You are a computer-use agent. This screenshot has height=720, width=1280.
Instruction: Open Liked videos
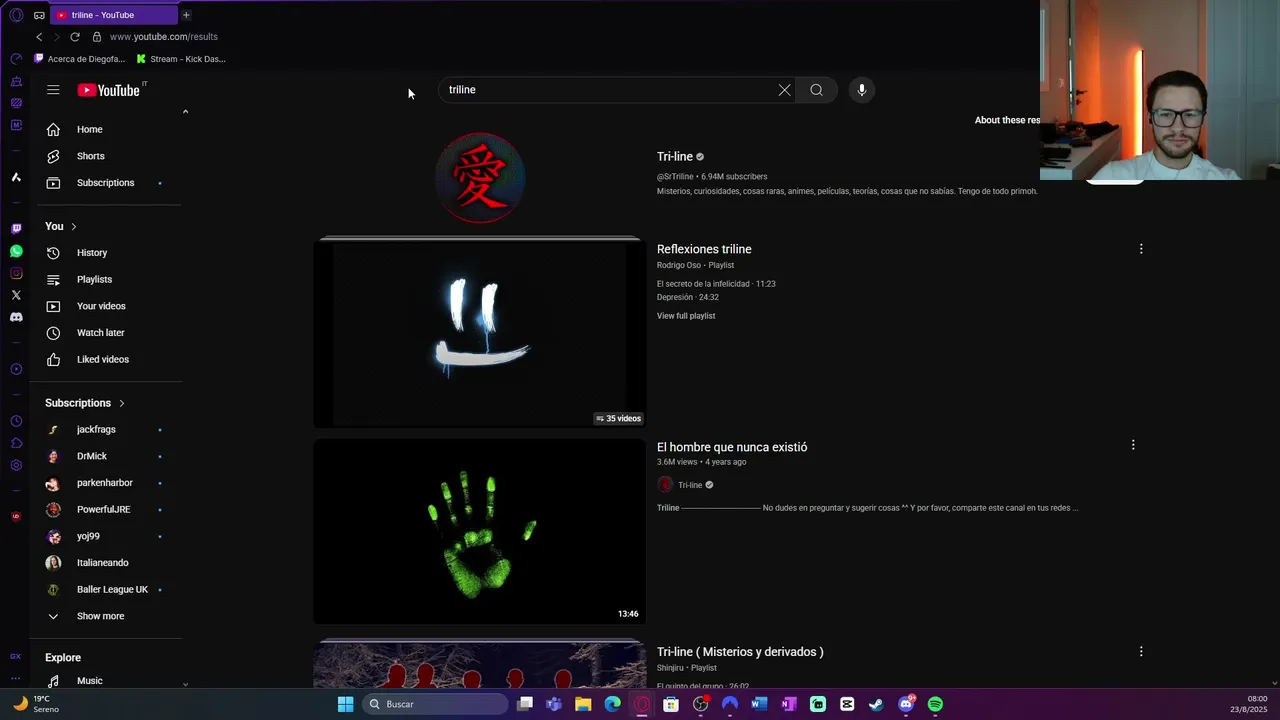click(105, 359)
